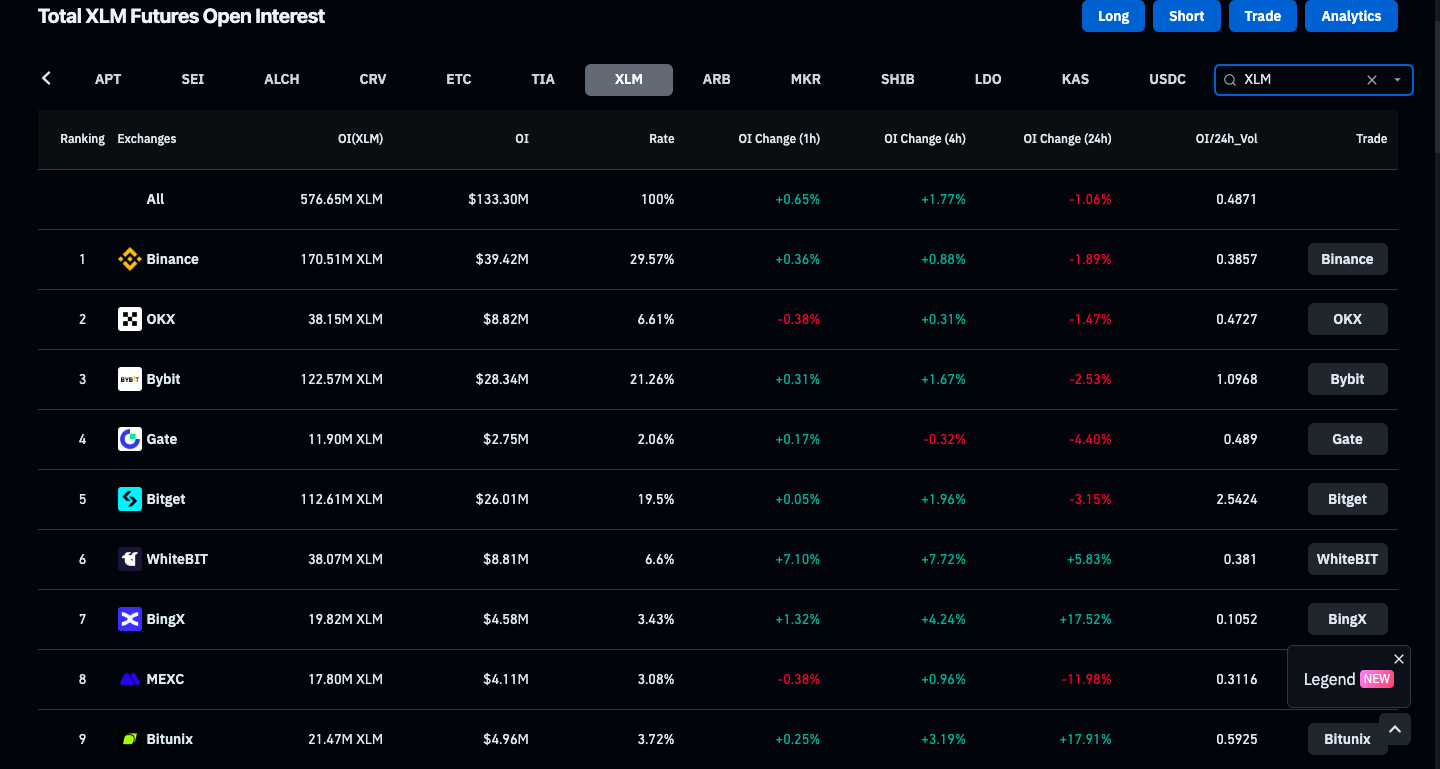Sort by the Rate column header

pos(661,139)
